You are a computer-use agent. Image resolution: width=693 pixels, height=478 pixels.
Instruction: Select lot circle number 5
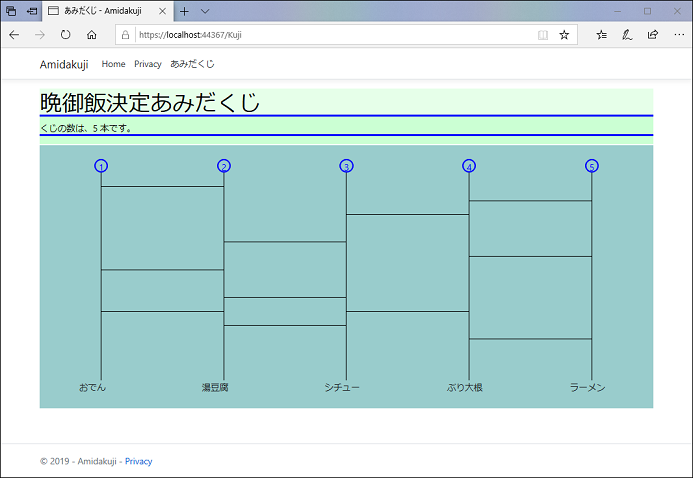click(592, 166)
